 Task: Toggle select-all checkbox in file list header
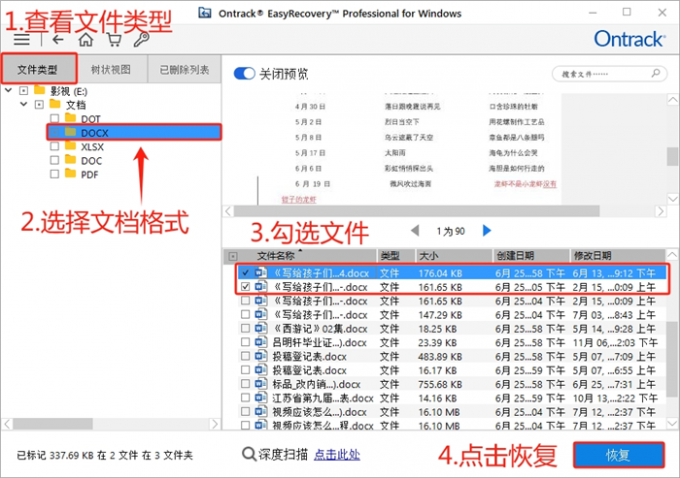[x=233, y=256]
